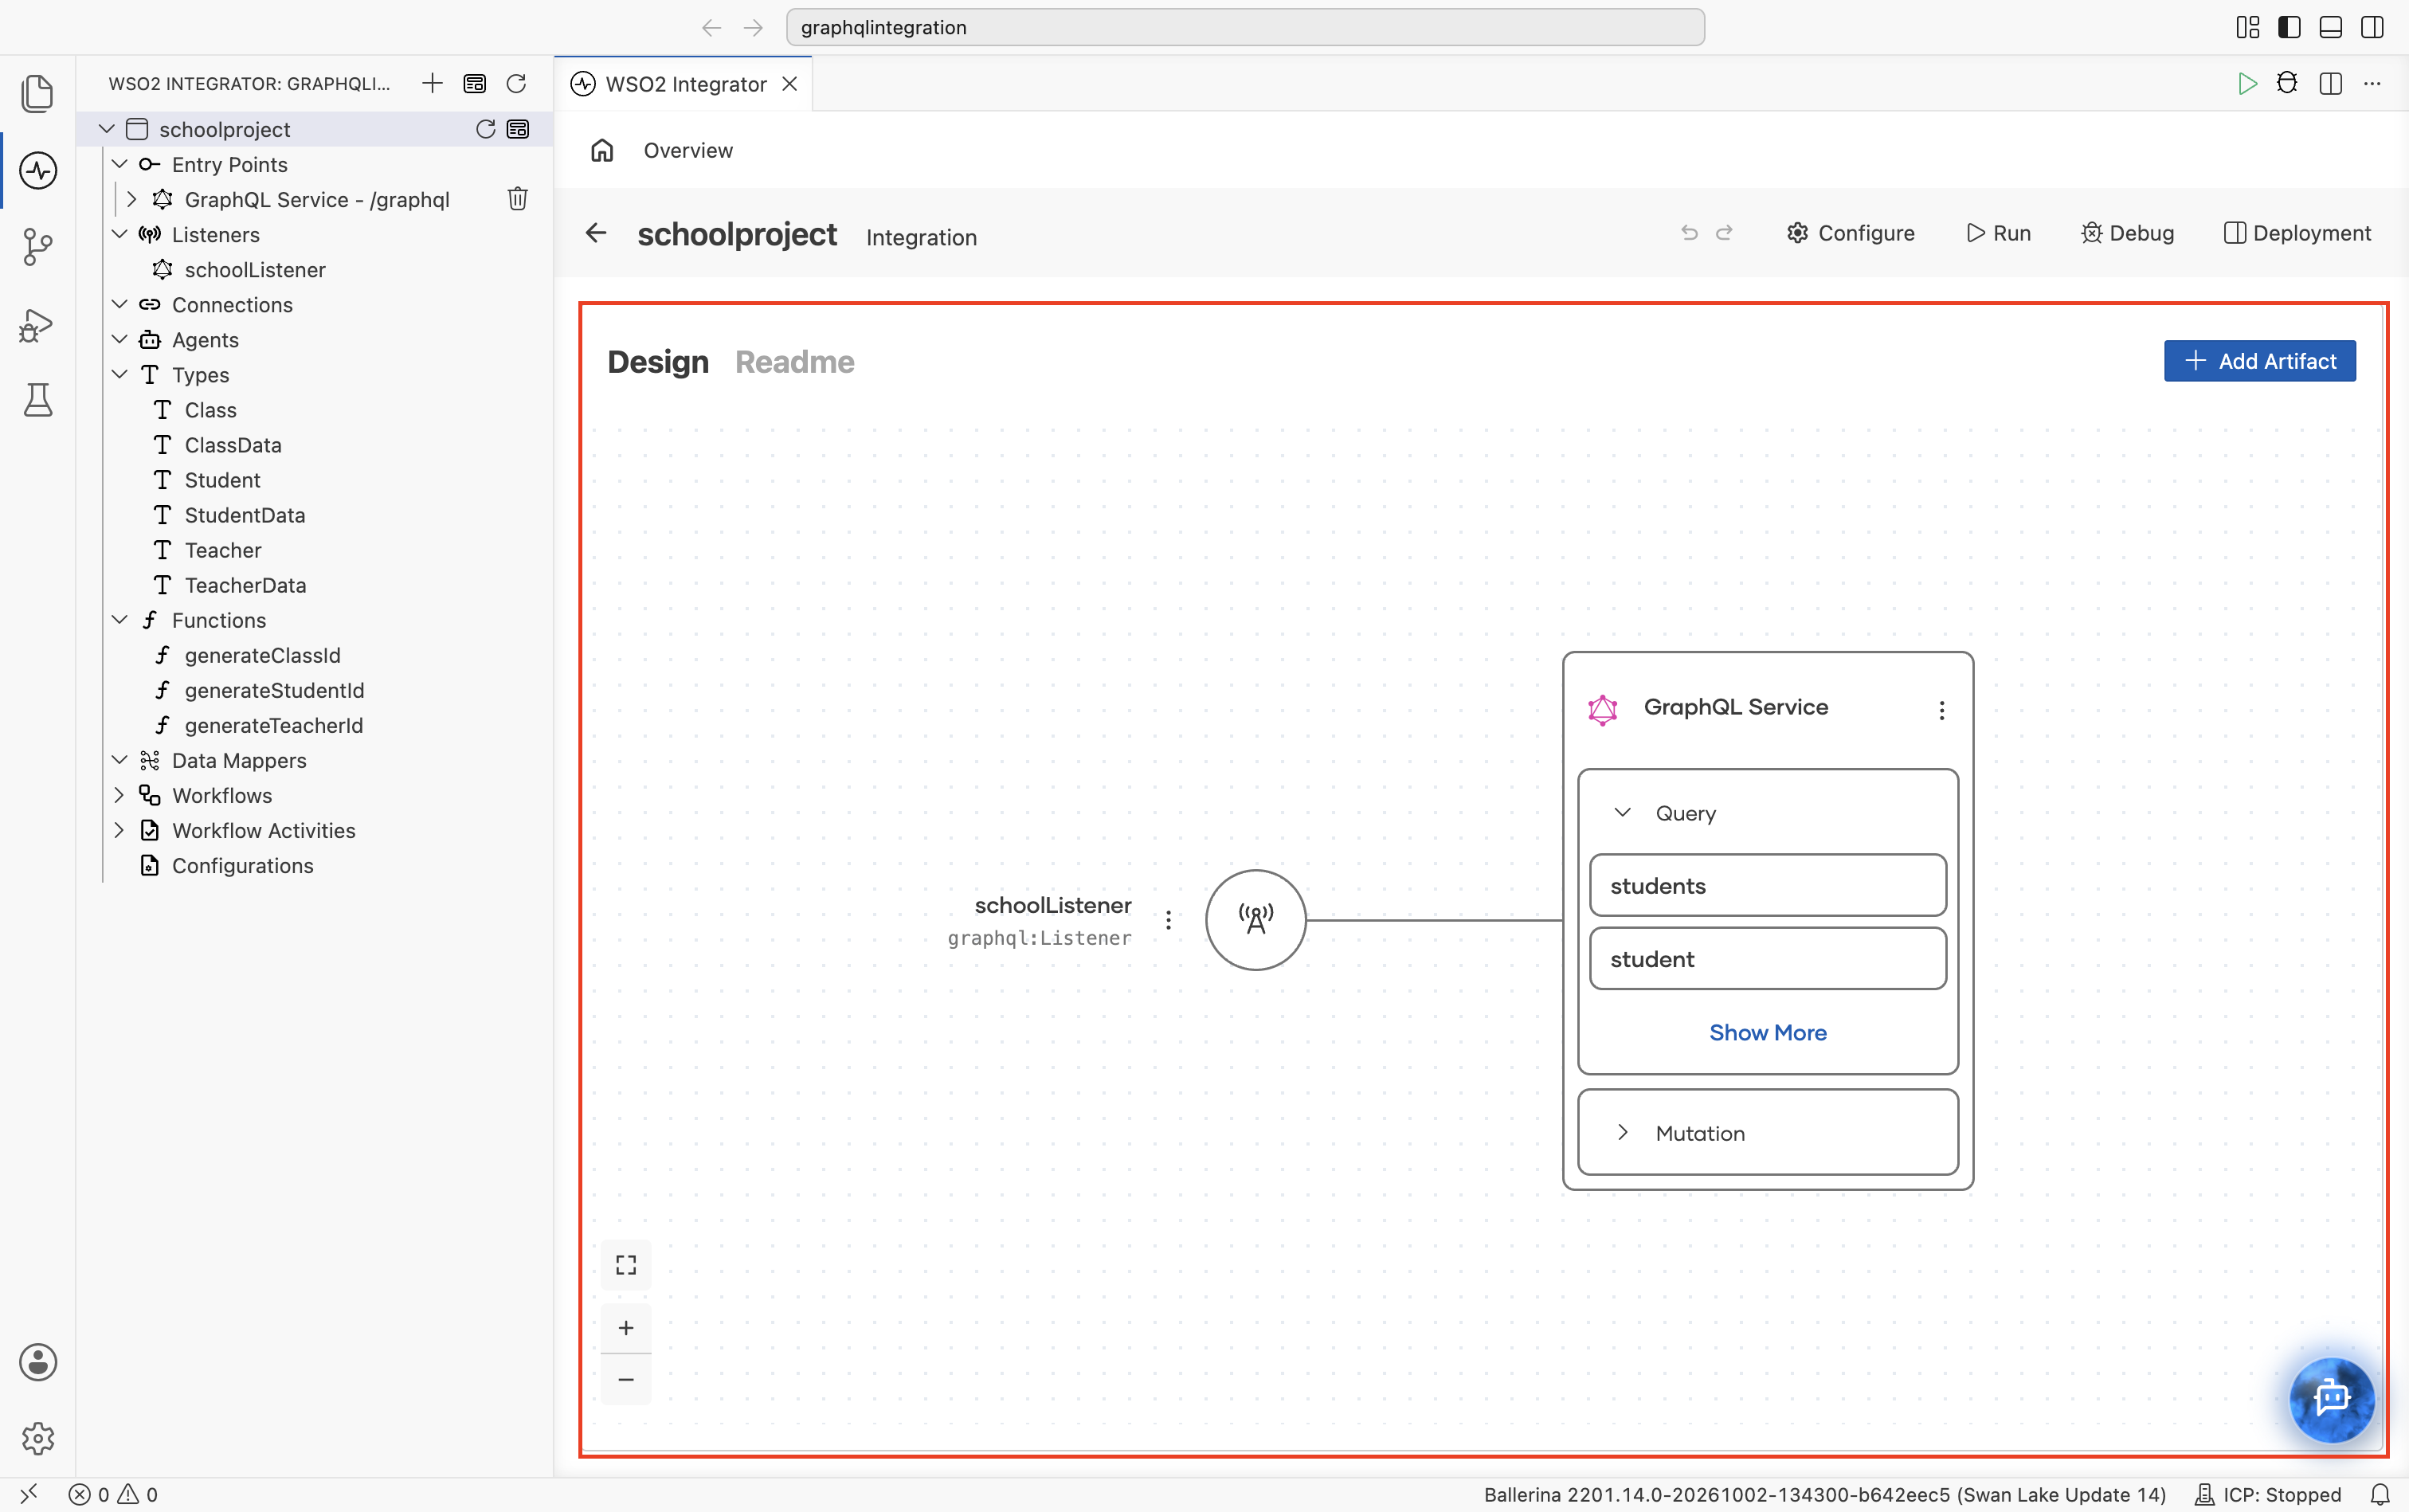This screenshot has height=1512, width=2409.
Task: Click the refresh icon in panel header
Action: click(x=516, y=83)
